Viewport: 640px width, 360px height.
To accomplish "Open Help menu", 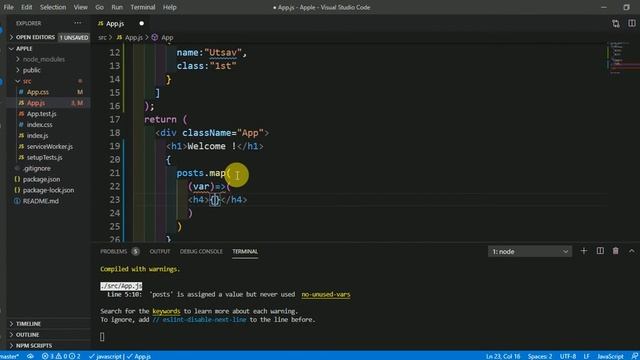I will (x=169, y=7).
